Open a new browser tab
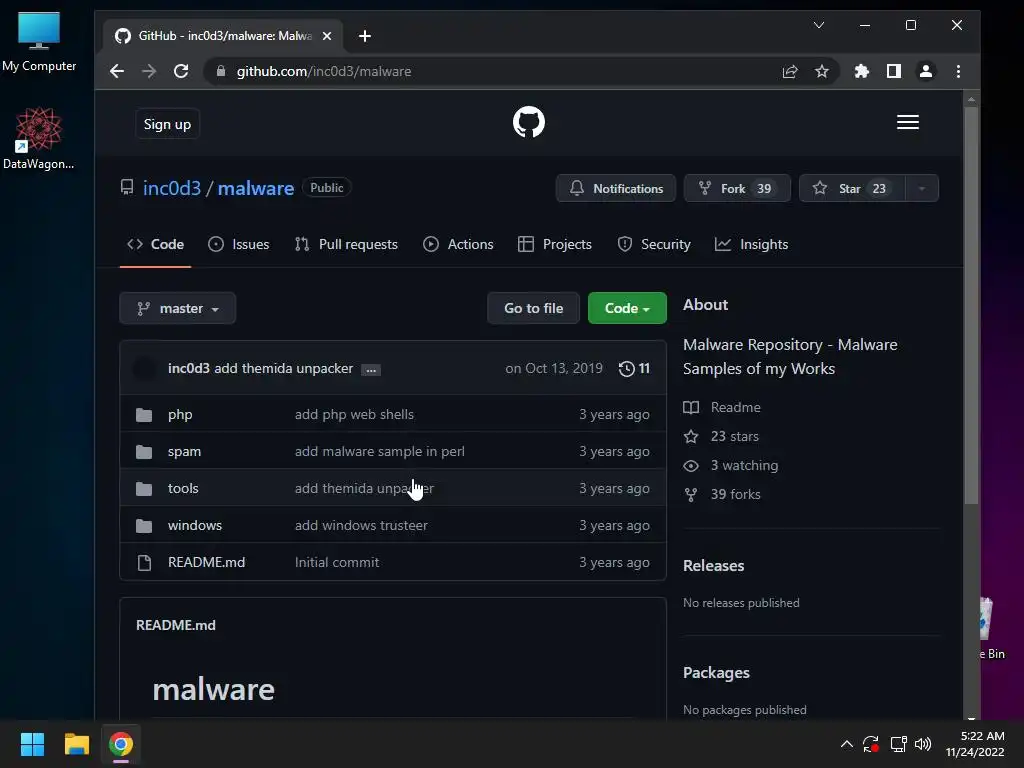This screenshot has width=1024, height=768. point(365,36)
